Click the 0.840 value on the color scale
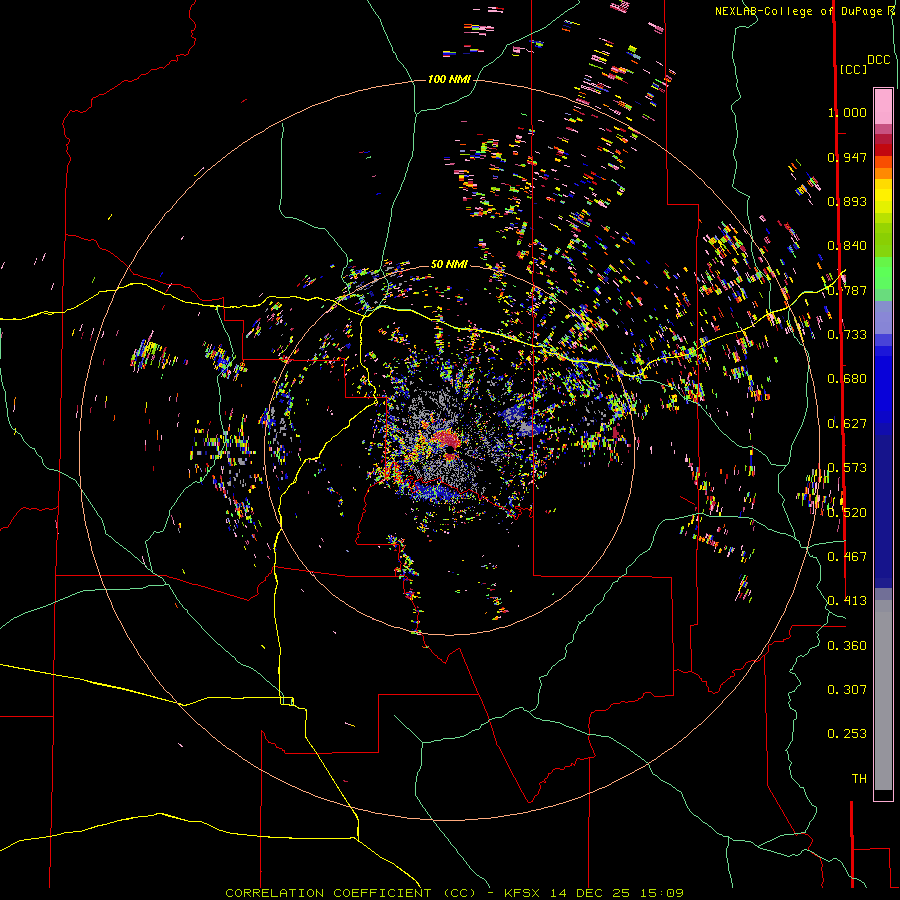The image size is (900, 900). (x=847, y=246)
